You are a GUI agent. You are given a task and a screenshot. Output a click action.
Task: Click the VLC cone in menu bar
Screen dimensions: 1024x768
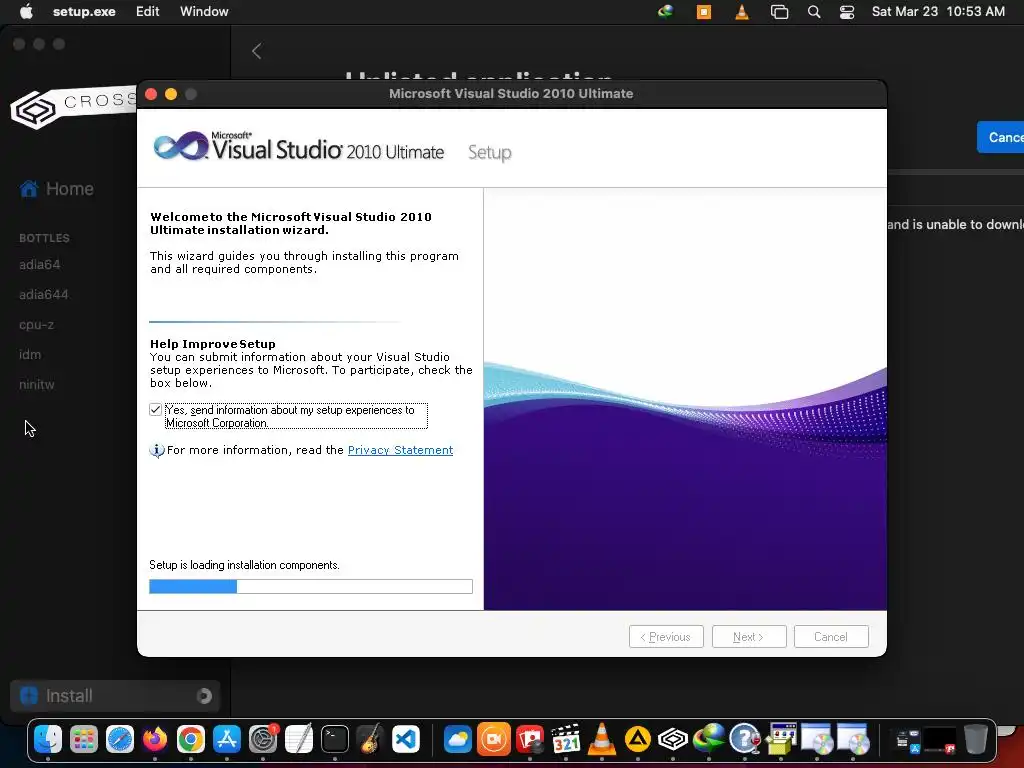(741, 12)
